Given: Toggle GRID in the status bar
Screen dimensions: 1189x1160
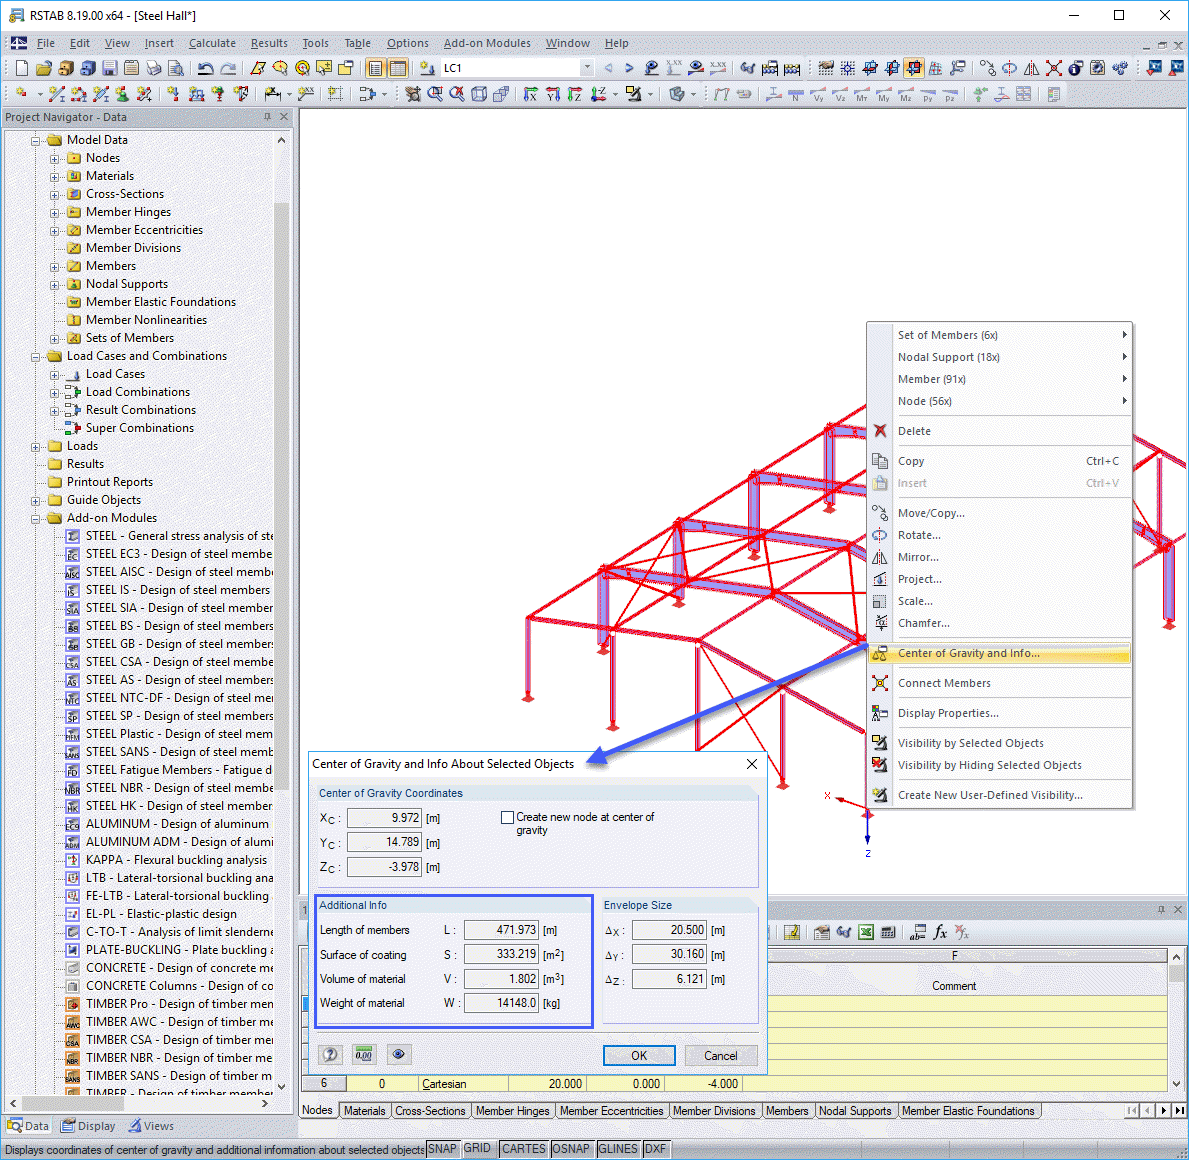Looking at the screenshot, I should click(x=477, y=1149).
